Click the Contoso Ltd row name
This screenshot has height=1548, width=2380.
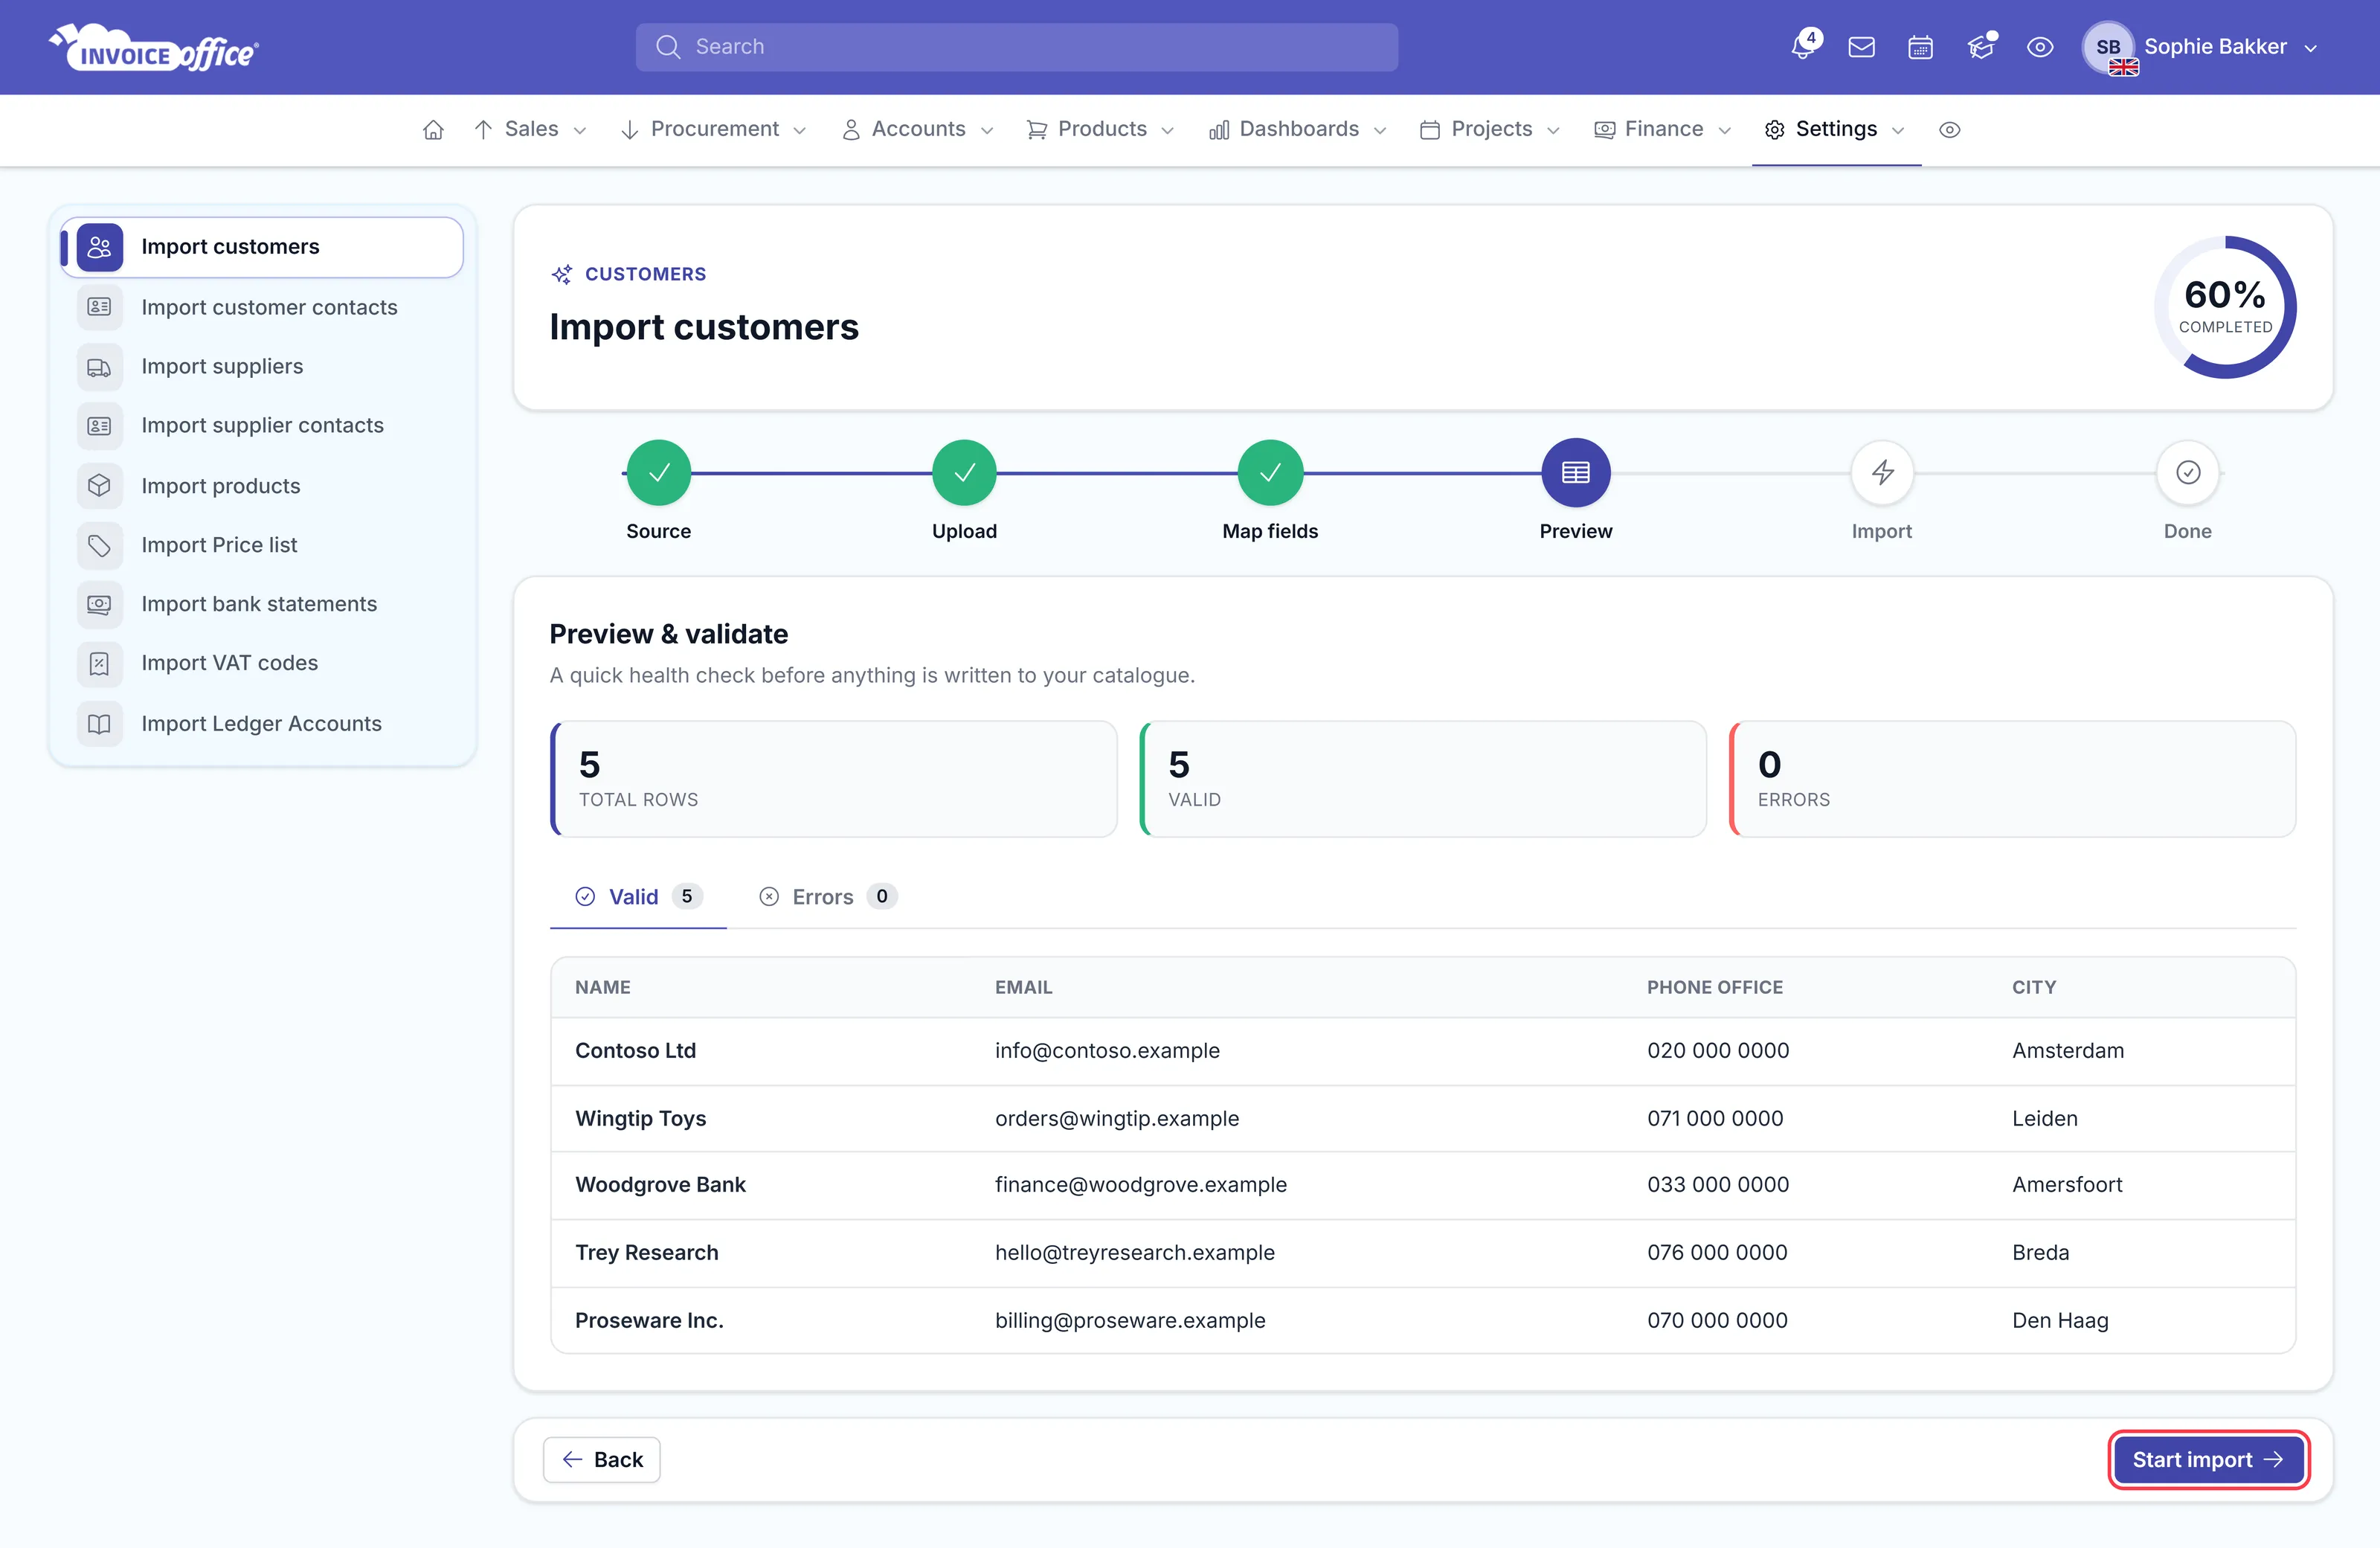point(635,1051)
